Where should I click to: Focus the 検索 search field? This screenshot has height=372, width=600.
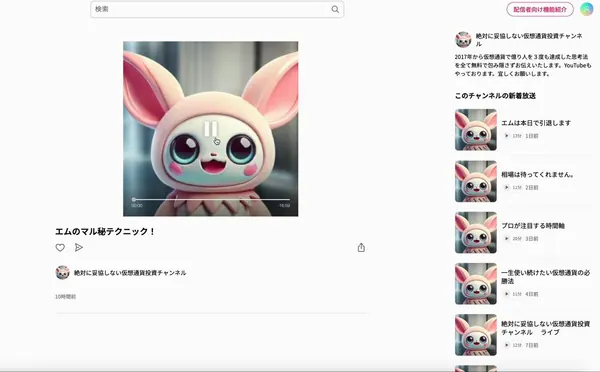tap(217, 9)
